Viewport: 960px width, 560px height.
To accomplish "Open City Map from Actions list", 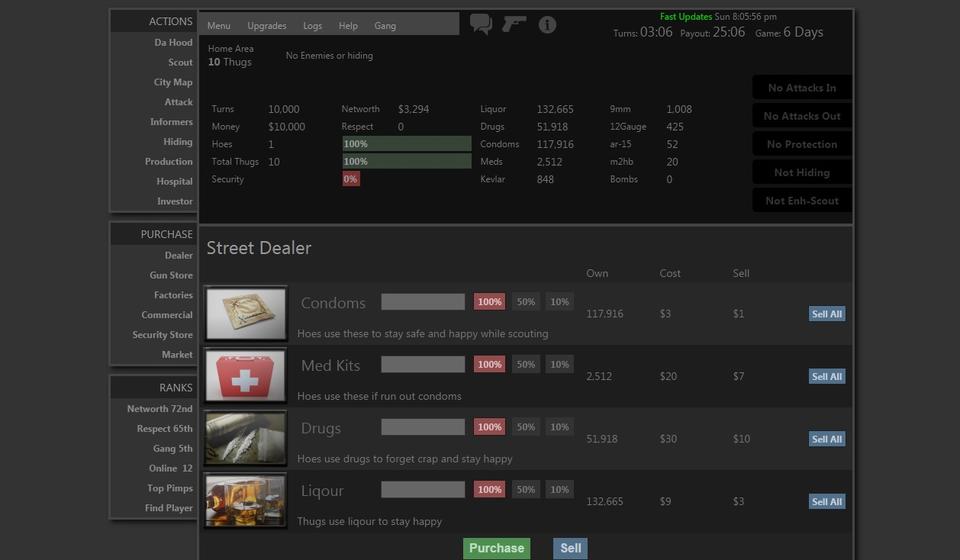I will [x=173, y=82].
